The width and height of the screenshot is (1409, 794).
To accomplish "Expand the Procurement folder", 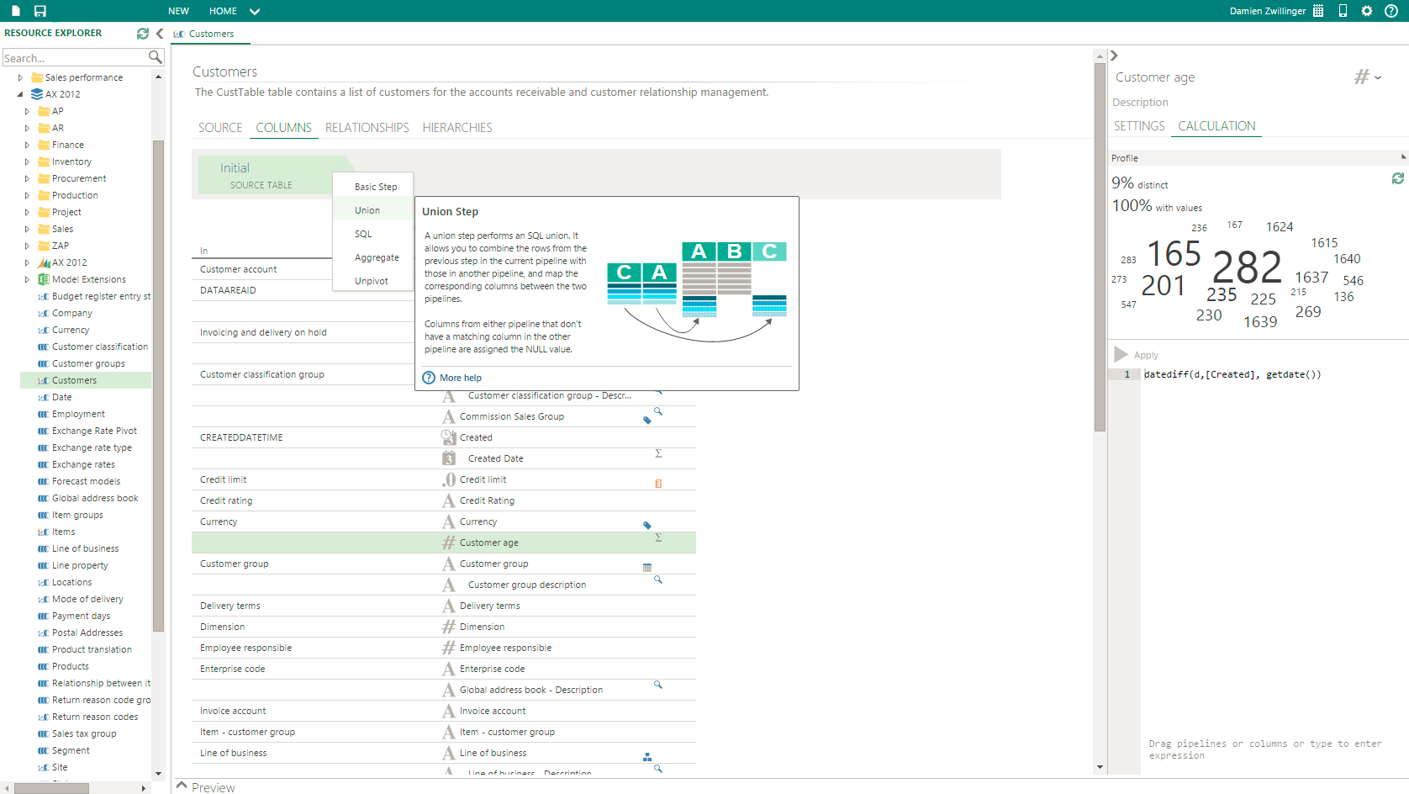I will pos(28,179).
